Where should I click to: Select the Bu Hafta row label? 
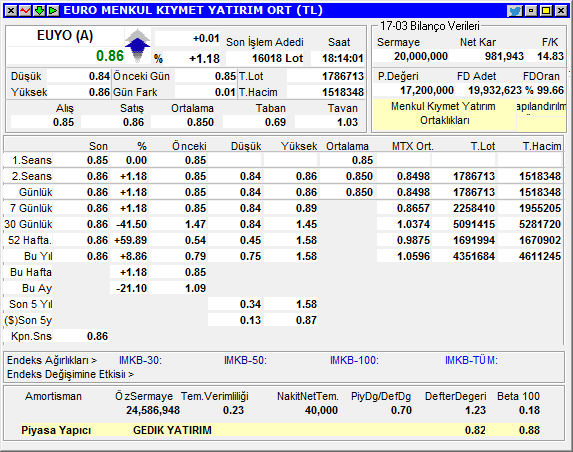tap(31, 272)
